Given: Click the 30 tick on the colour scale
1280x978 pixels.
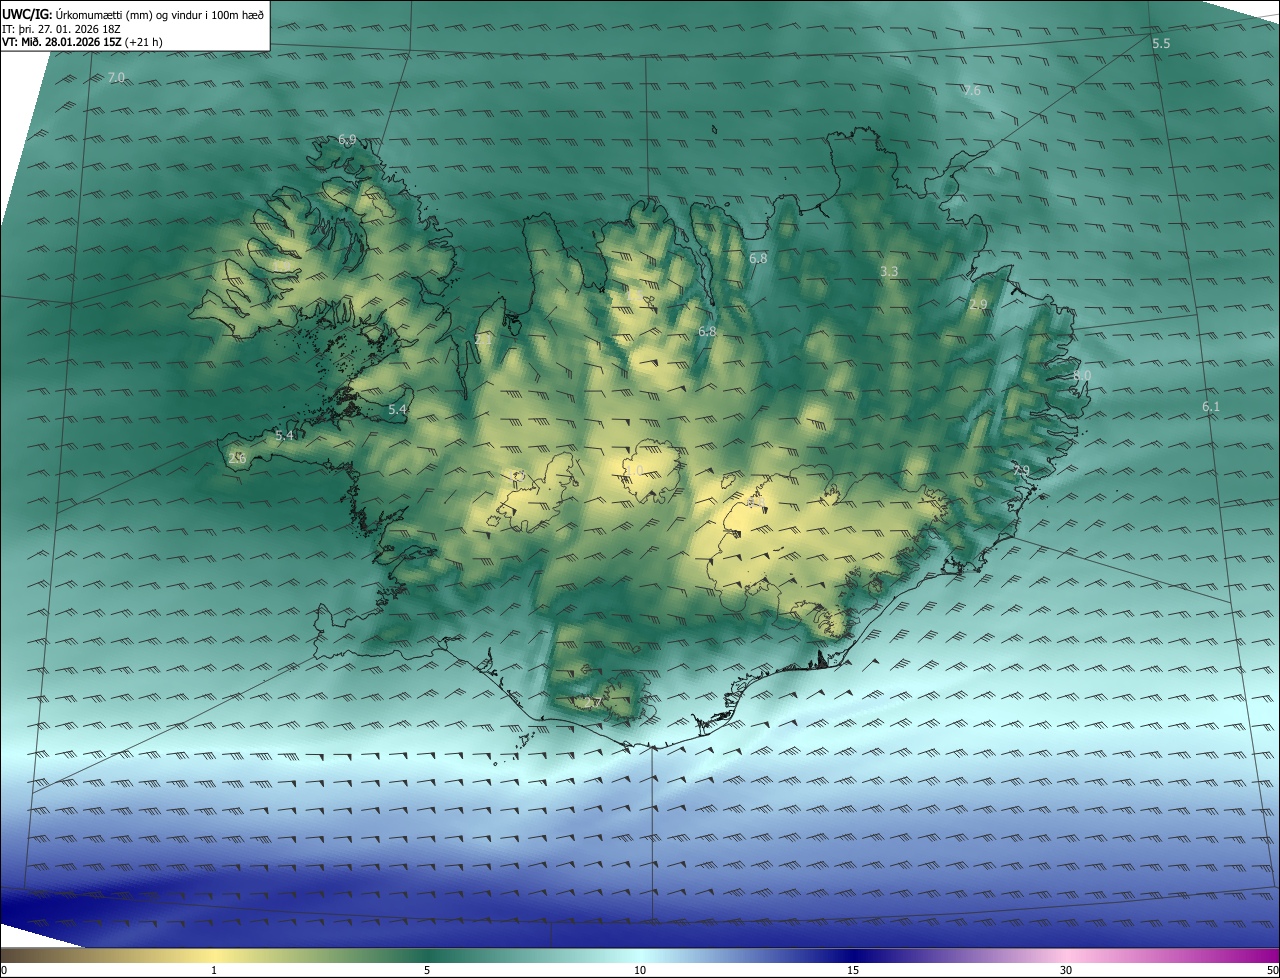Looking at the screenshot, I should tap(1066, 970).
